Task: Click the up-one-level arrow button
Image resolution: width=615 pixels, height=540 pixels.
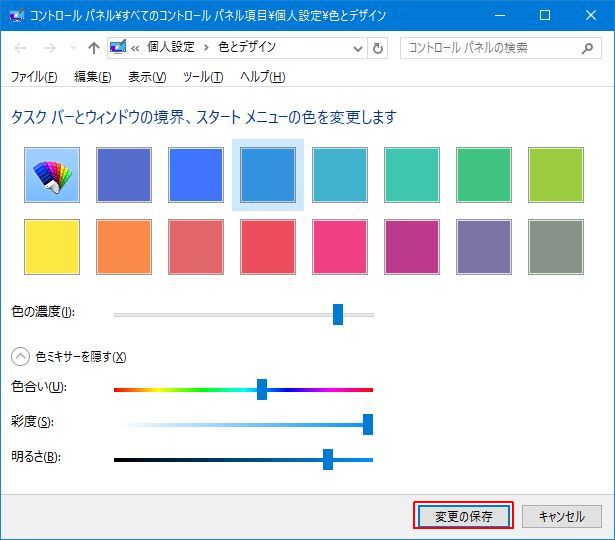Action: 93,48
